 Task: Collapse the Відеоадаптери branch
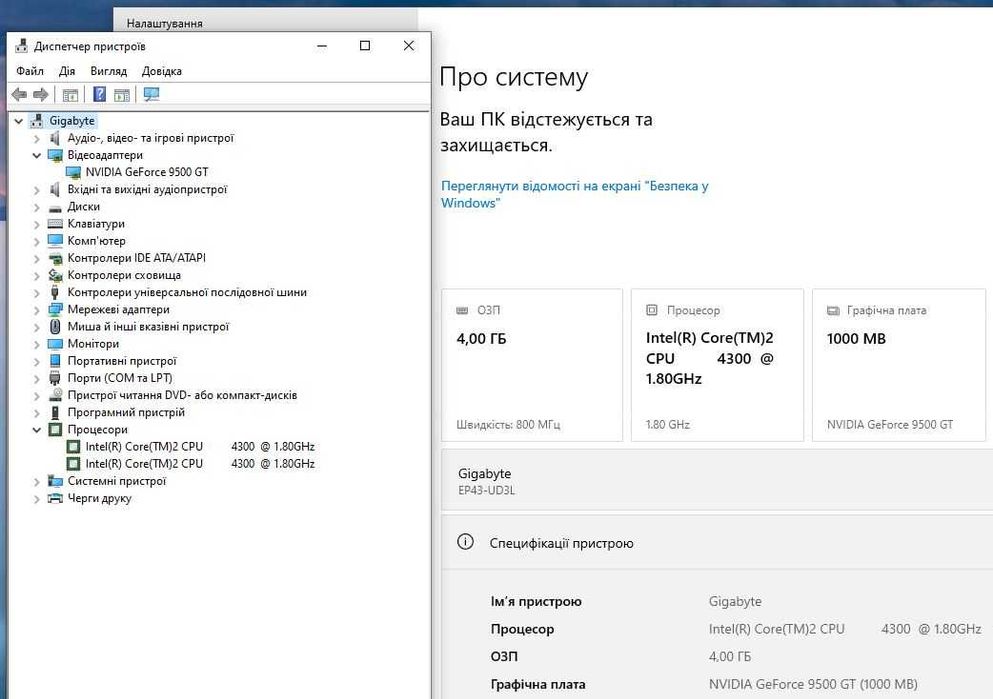[x=37, y=155]
